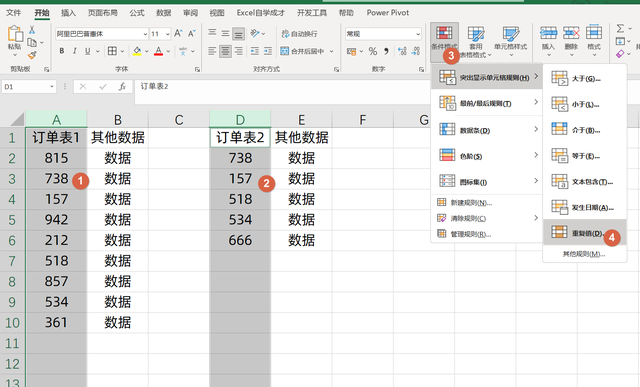
Task: Apply the red font color A
Action: [158, 51]
